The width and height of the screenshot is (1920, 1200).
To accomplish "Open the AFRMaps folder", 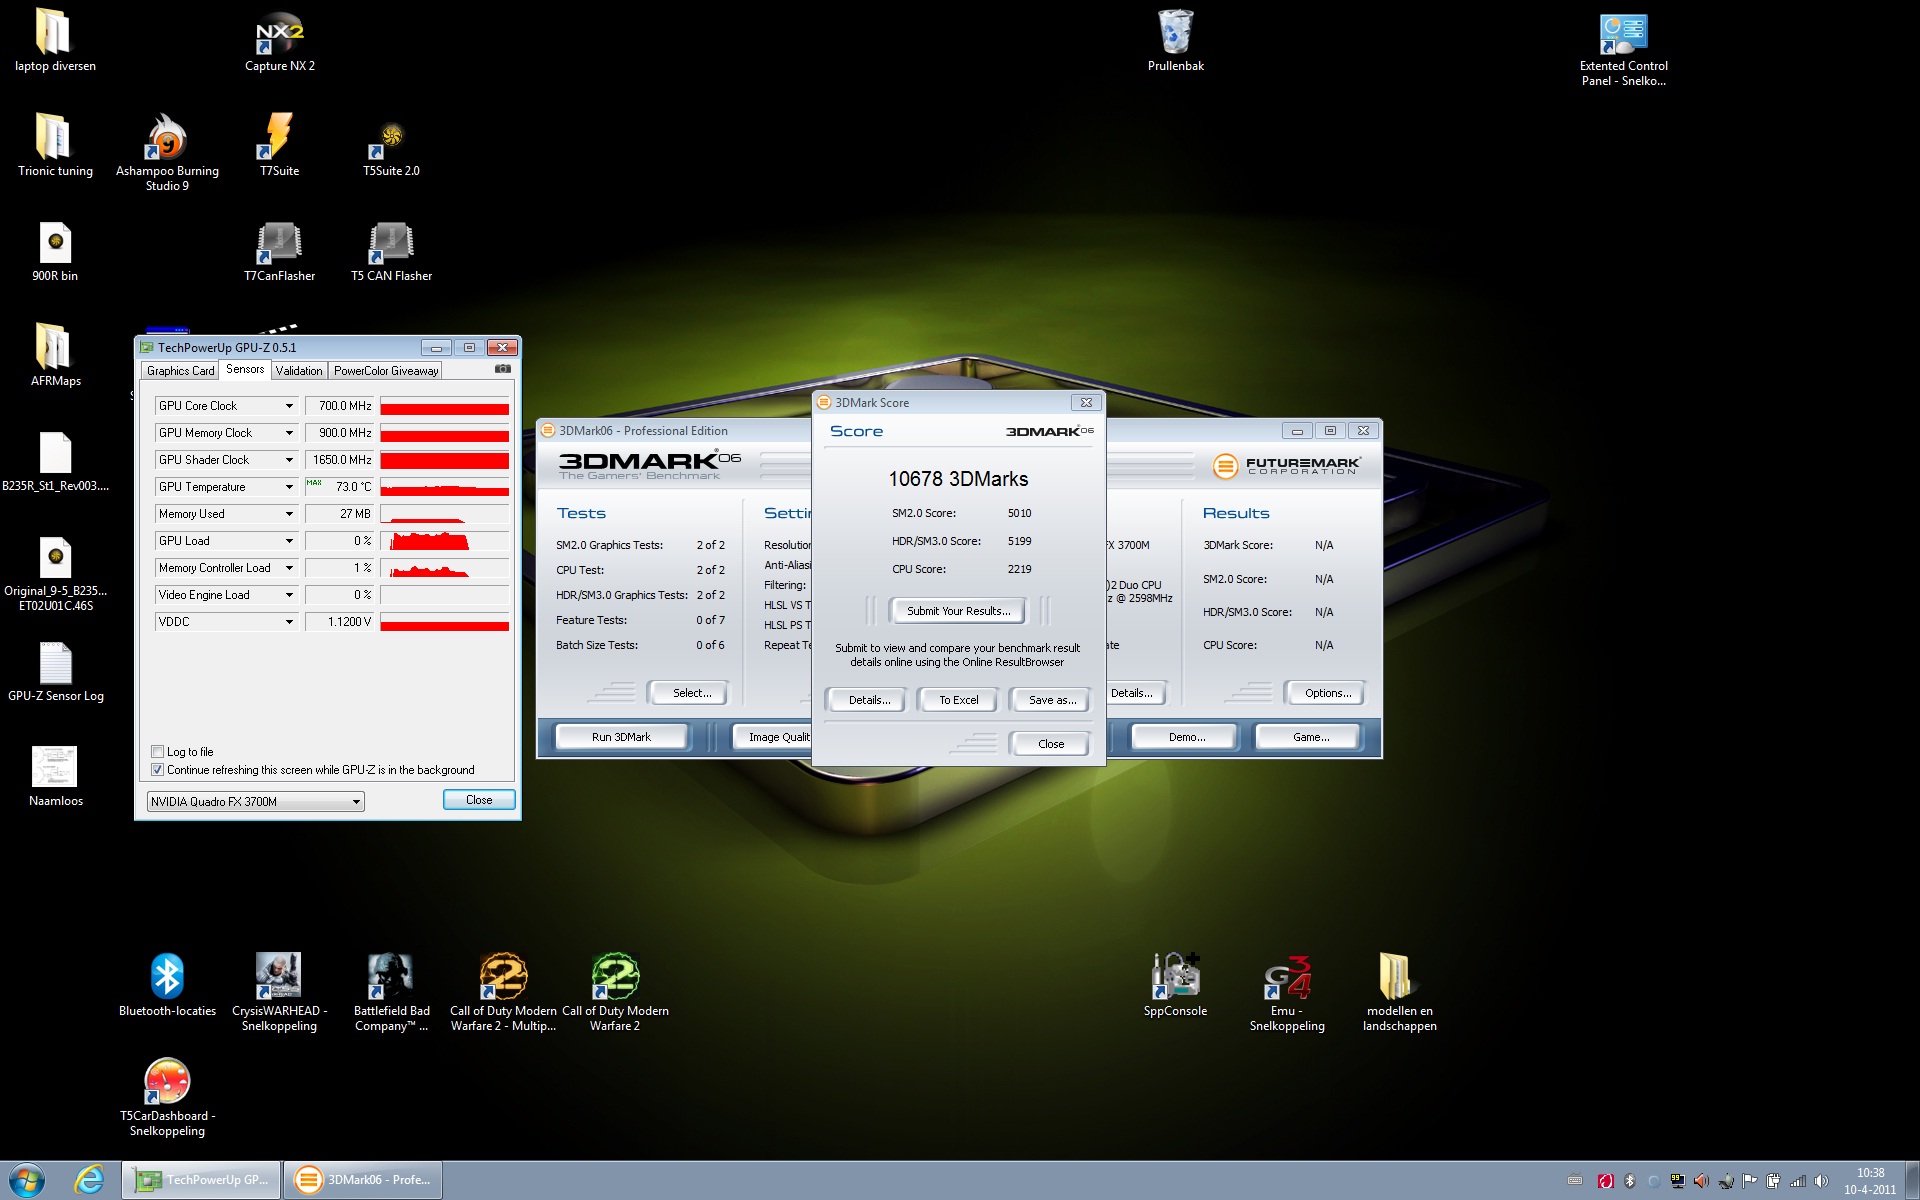I will click(x=55, y=355).
